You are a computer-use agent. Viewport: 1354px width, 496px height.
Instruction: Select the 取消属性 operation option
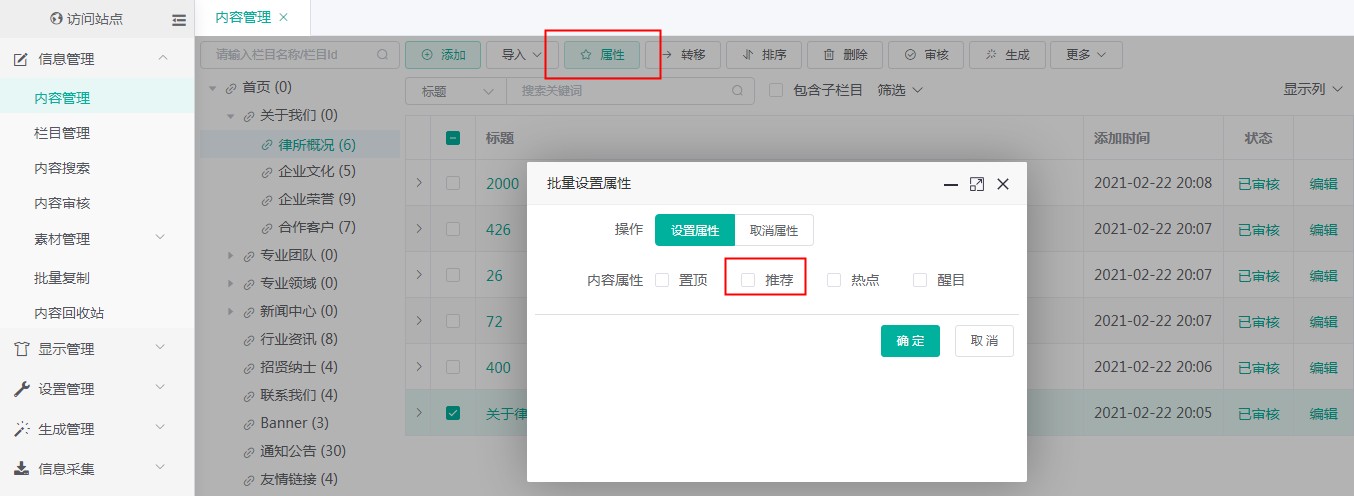(x=773, y=230)
